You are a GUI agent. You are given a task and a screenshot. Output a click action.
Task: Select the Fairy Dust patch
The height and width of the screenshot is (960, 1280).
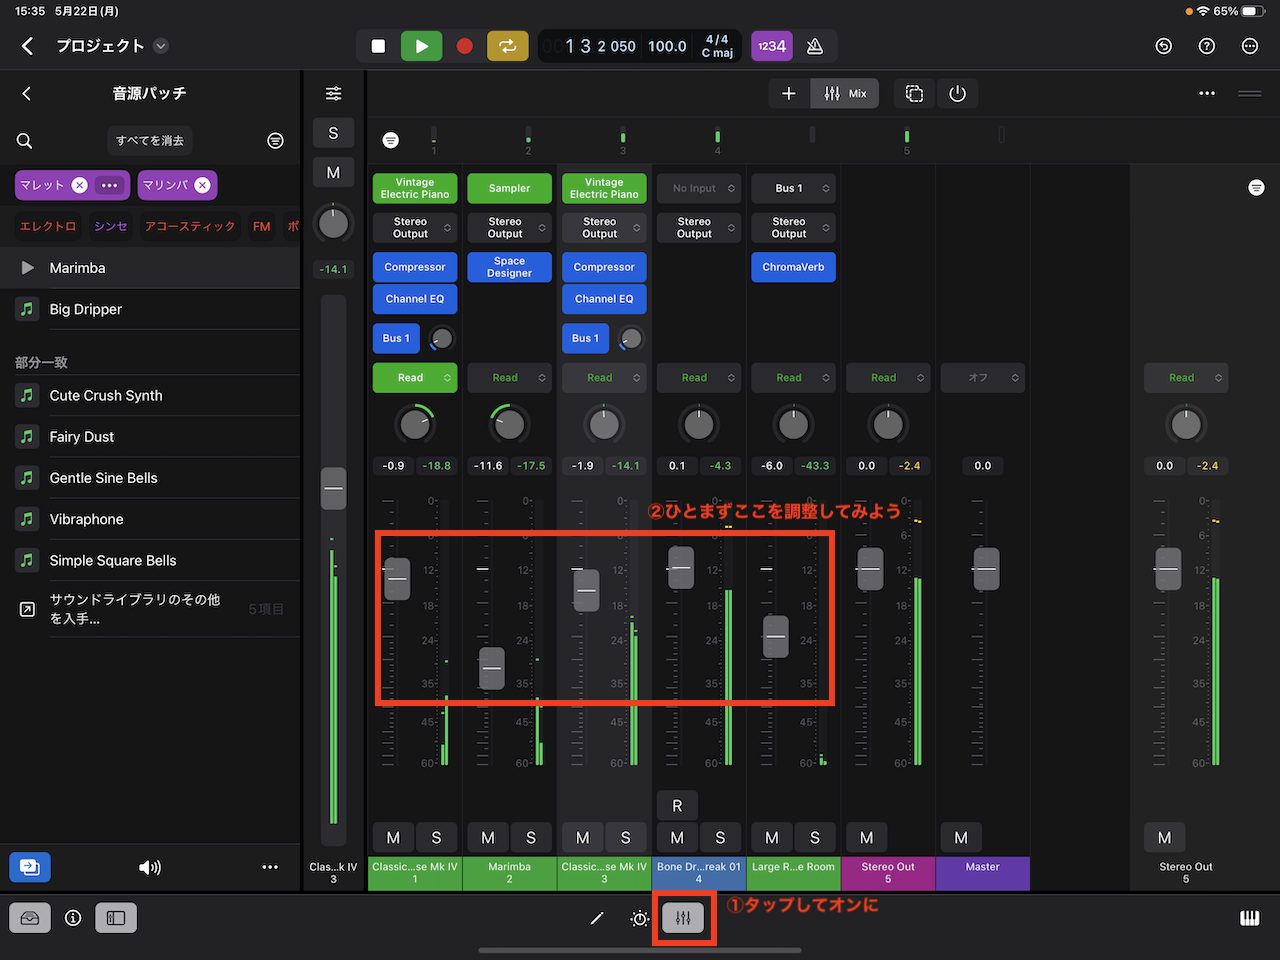(x=150, y=436)
